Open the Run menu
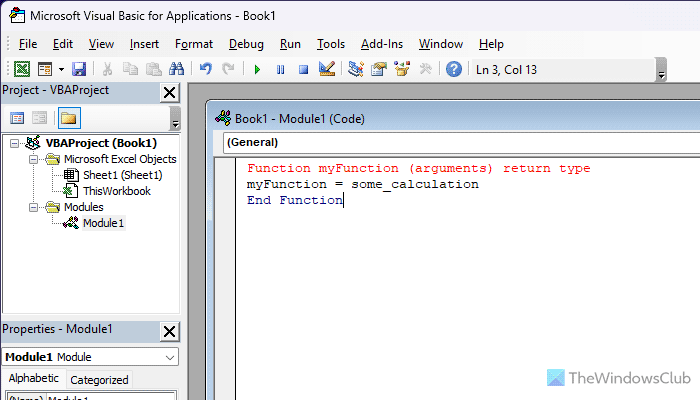Viewport: 700px width, 400px height. (x=290, y=44)
